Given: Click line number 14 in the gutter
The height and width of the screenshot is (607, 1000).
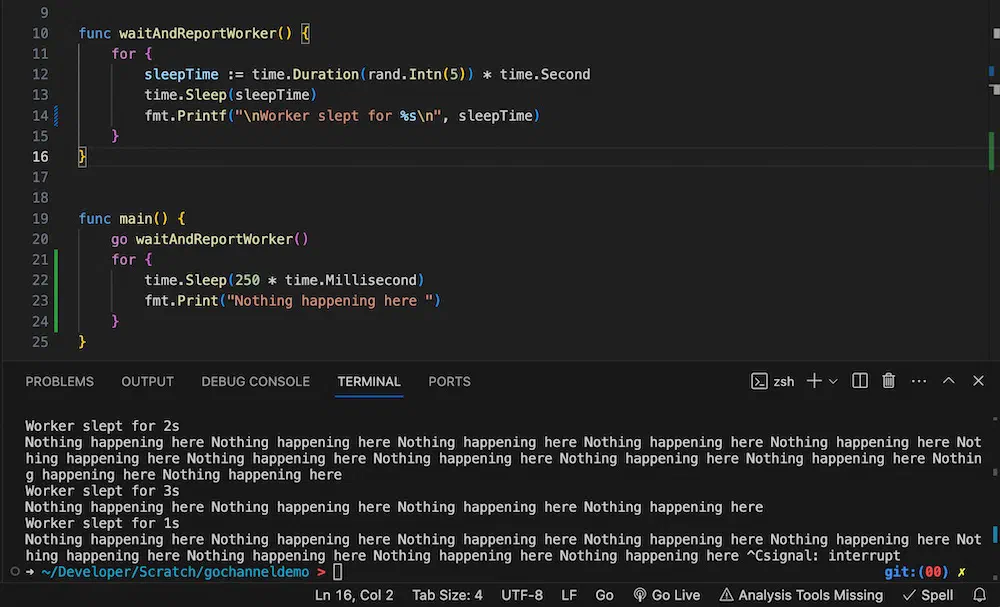Looking at the screenshot, I should (x=40, y=115).
